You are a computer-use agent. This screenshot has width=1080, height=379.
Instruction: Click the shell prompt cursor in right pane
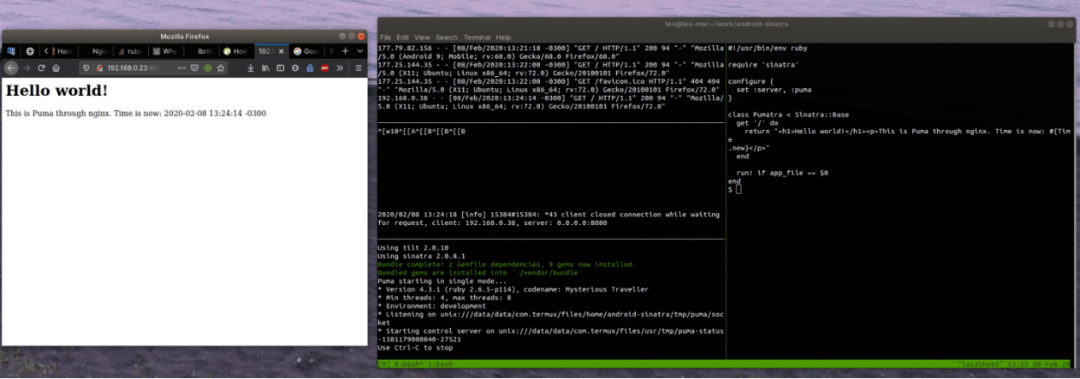(x=738, y=190)
